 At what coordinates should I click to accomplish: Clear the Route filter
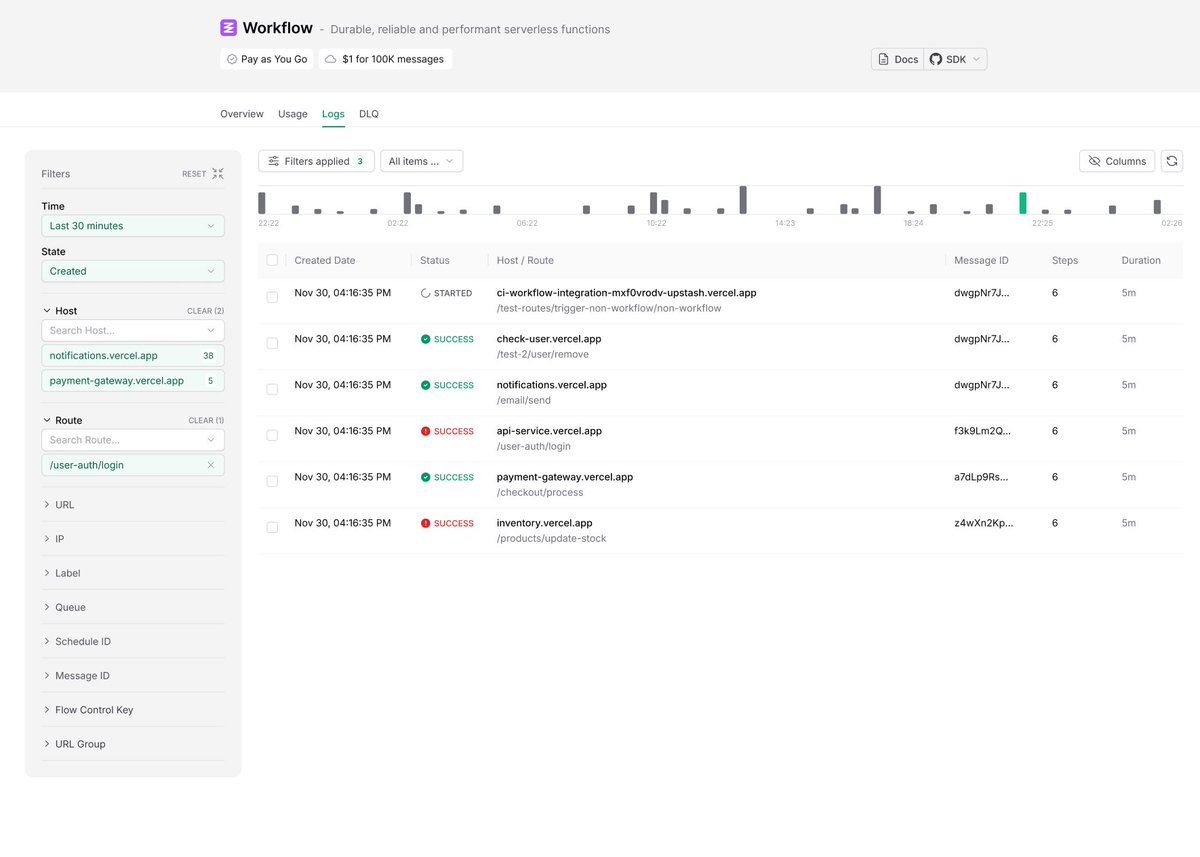[x=206, y=421]
